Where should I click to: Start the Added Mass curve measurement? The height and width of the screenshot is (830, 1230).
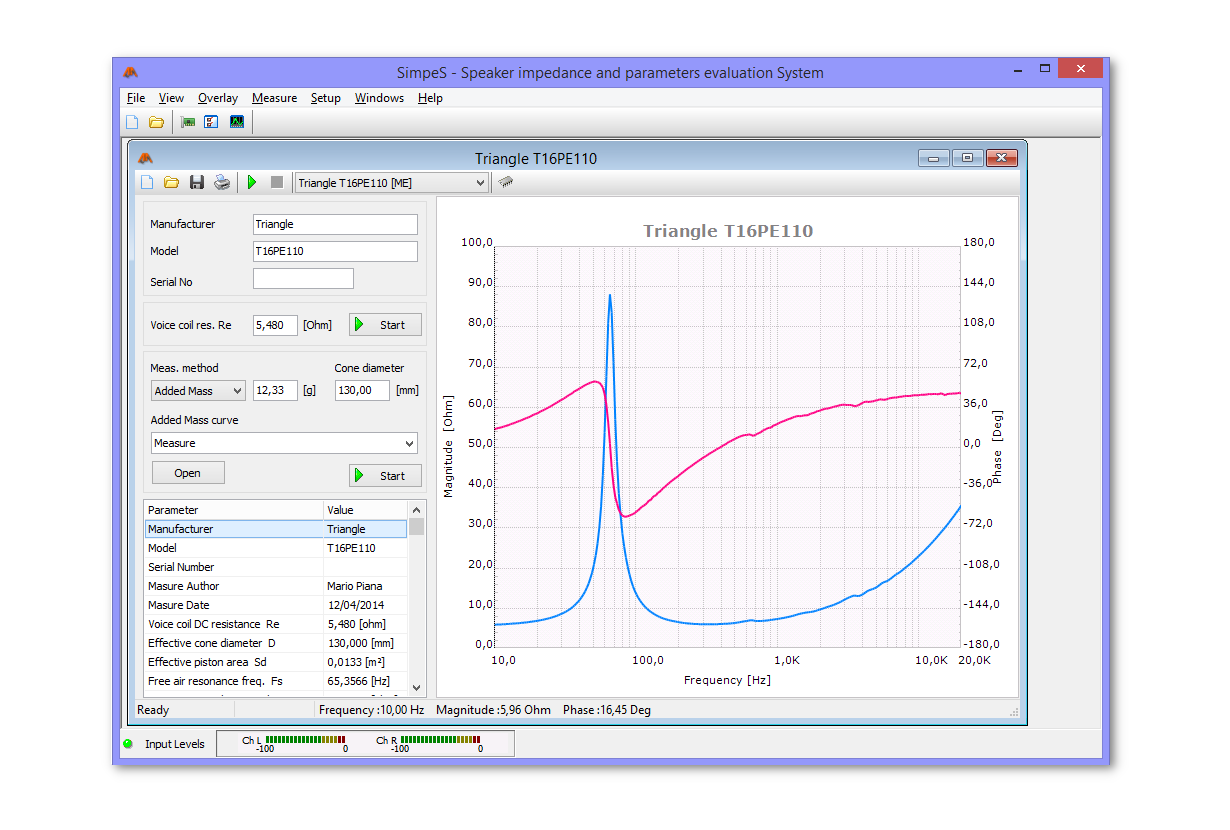[x=385, y=476]
